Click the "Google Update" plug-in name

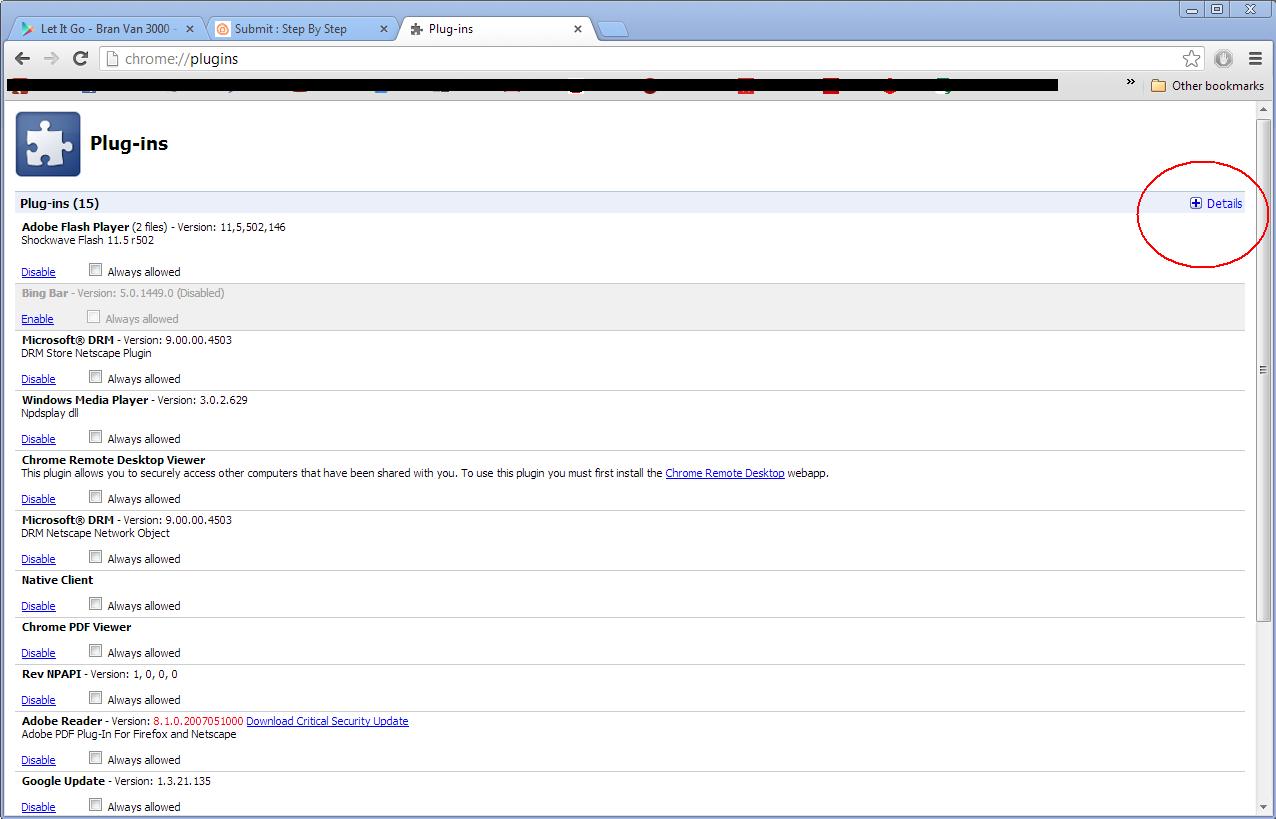click(x=63, y=781)
